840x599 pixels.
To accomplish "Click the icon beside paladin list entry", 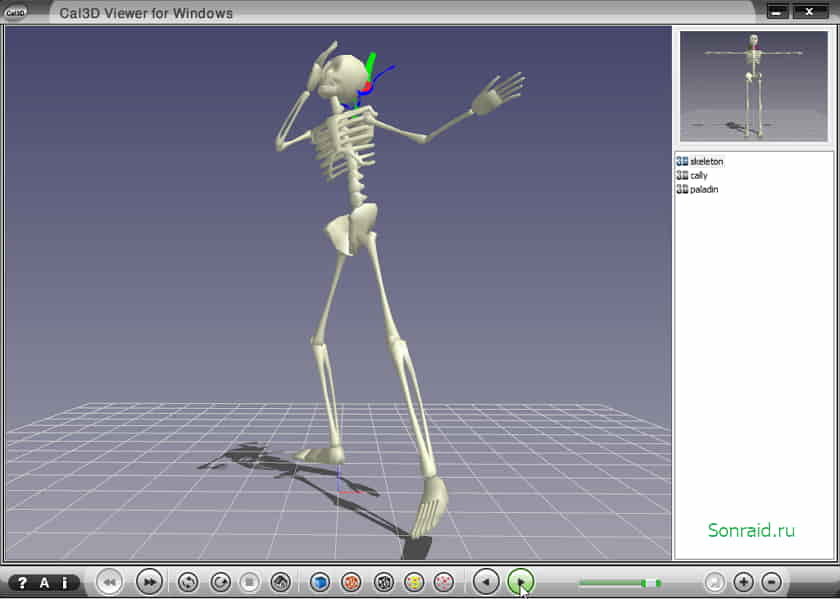I will (682, 189).
